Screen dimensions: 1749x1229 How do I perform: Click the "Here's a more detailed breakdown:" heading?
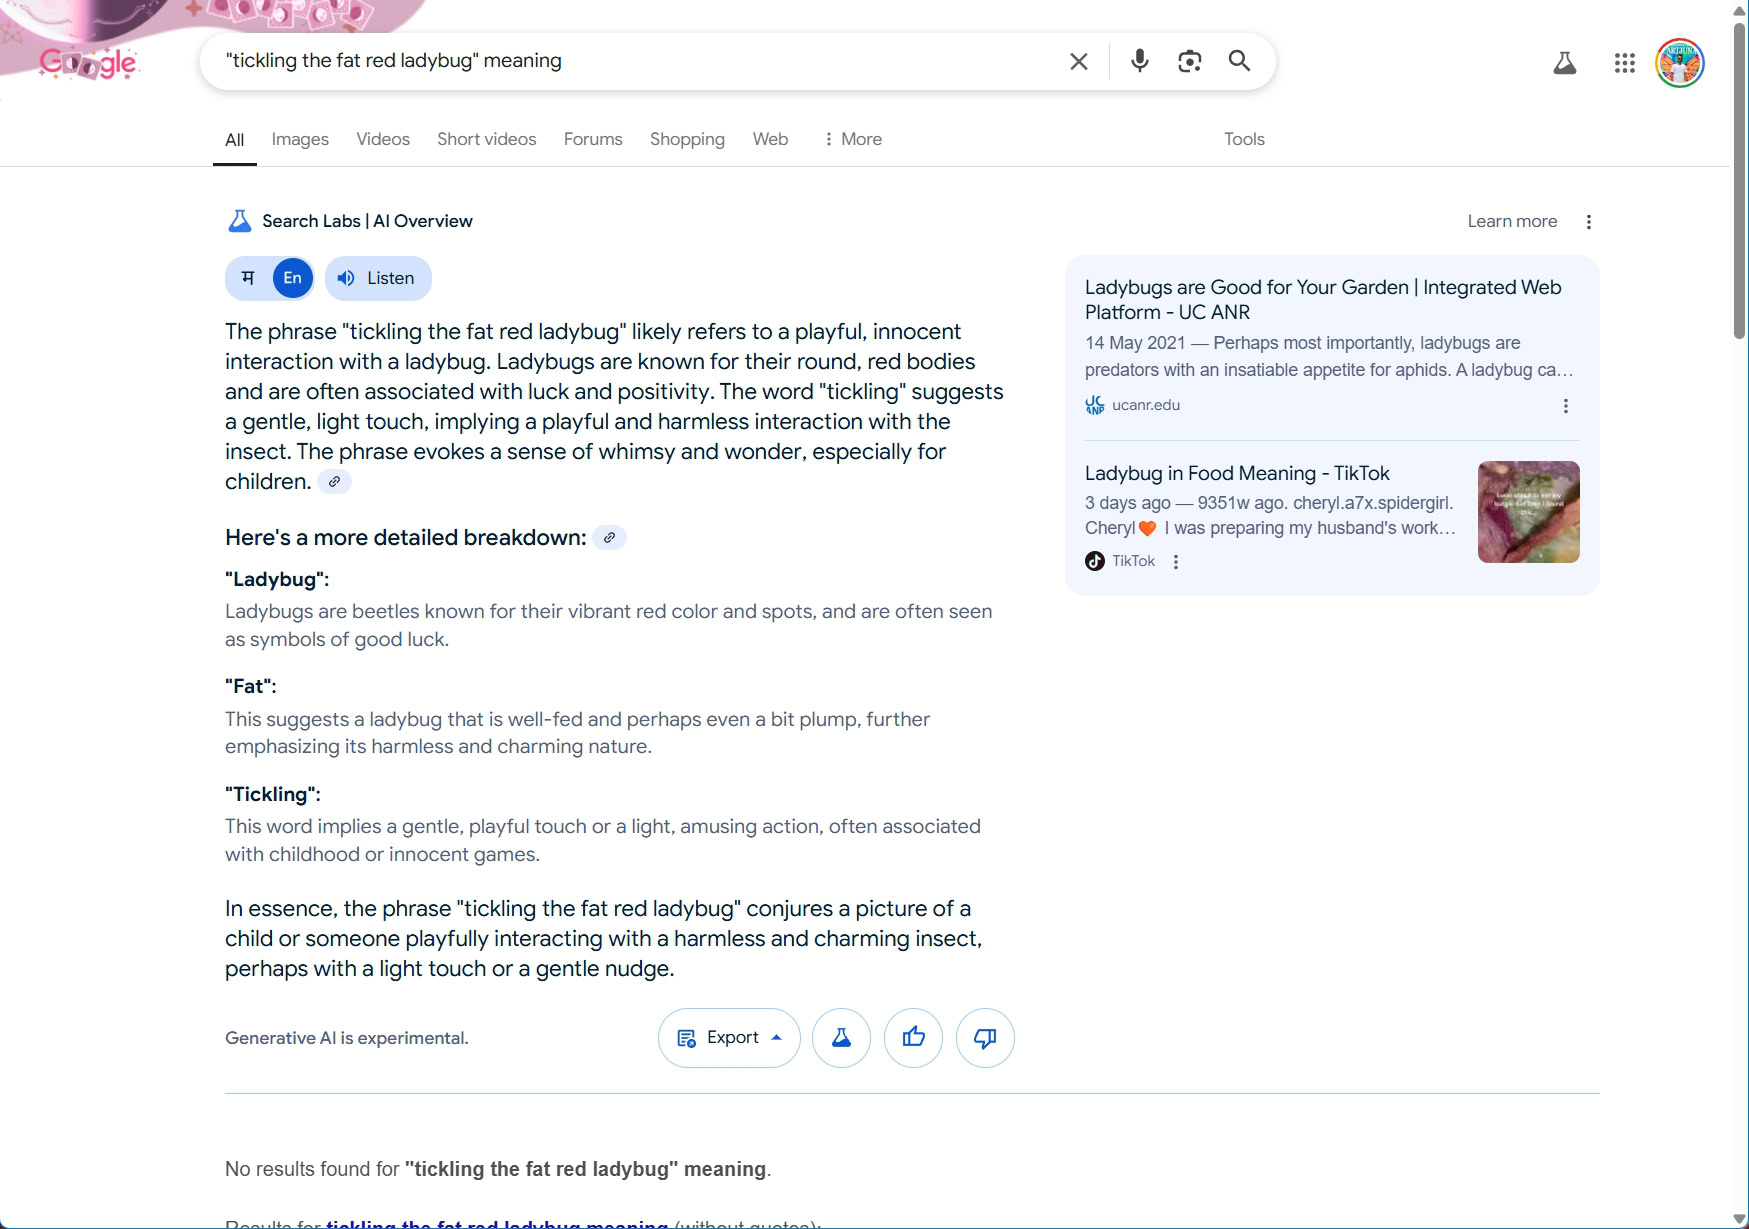tap(406, 538)
